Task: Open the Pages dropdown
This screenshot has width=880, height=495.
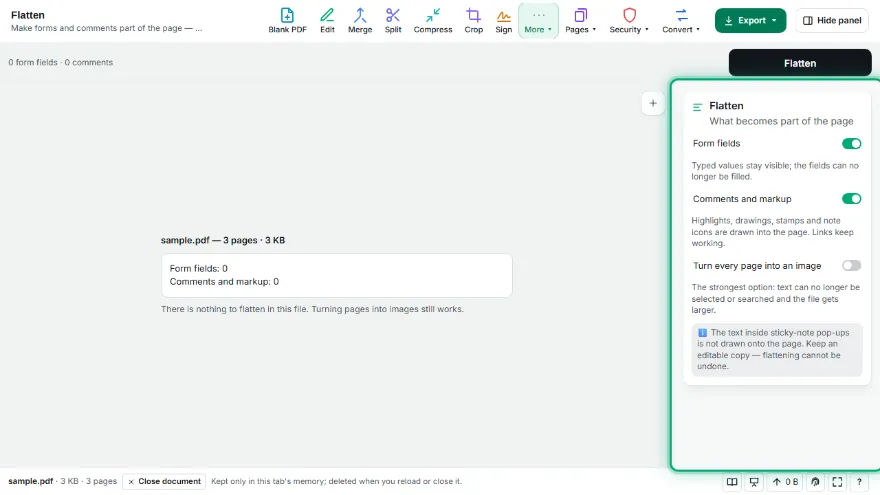Action: [580, 21]
